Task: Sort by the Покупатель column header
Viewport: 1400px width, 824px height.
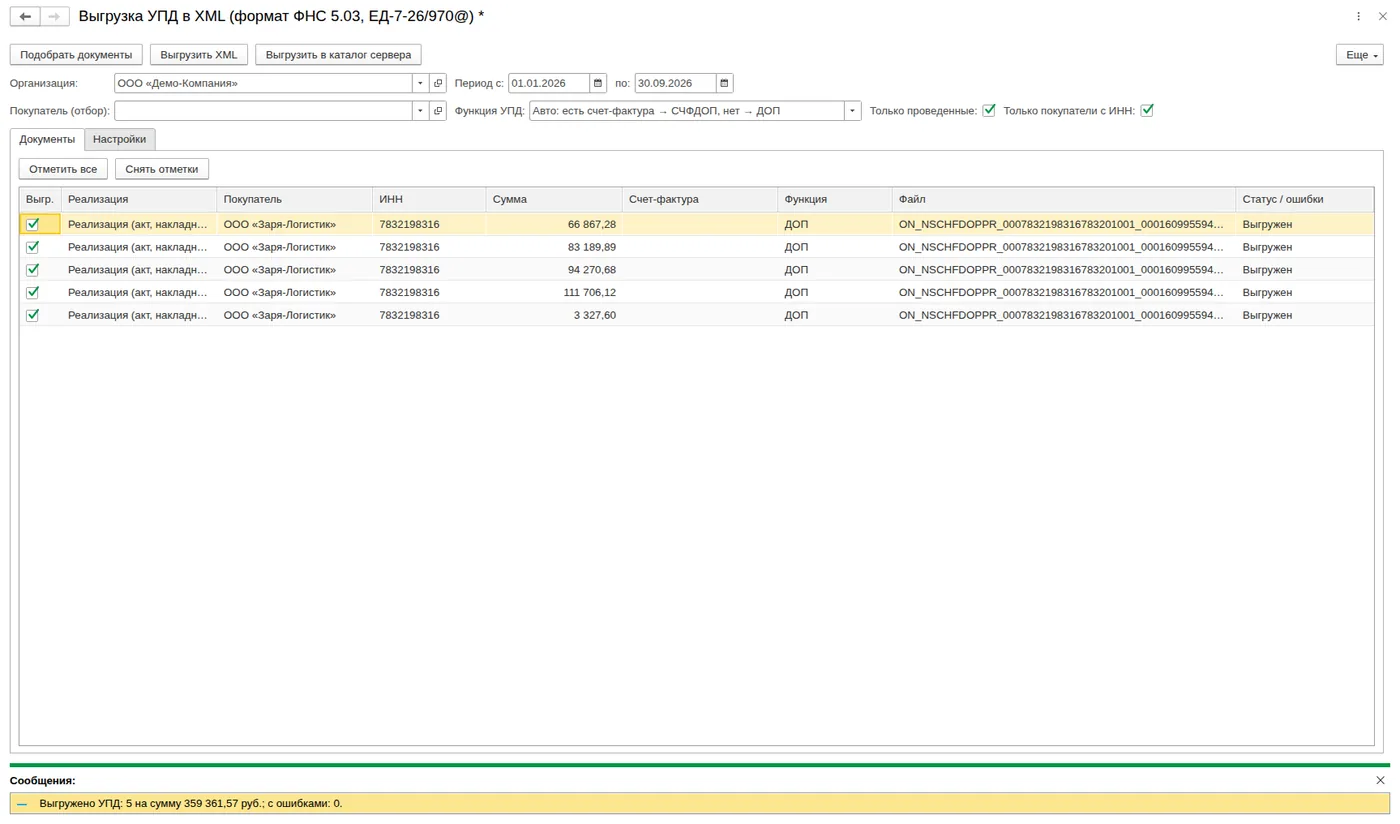Action: (295, 200)
